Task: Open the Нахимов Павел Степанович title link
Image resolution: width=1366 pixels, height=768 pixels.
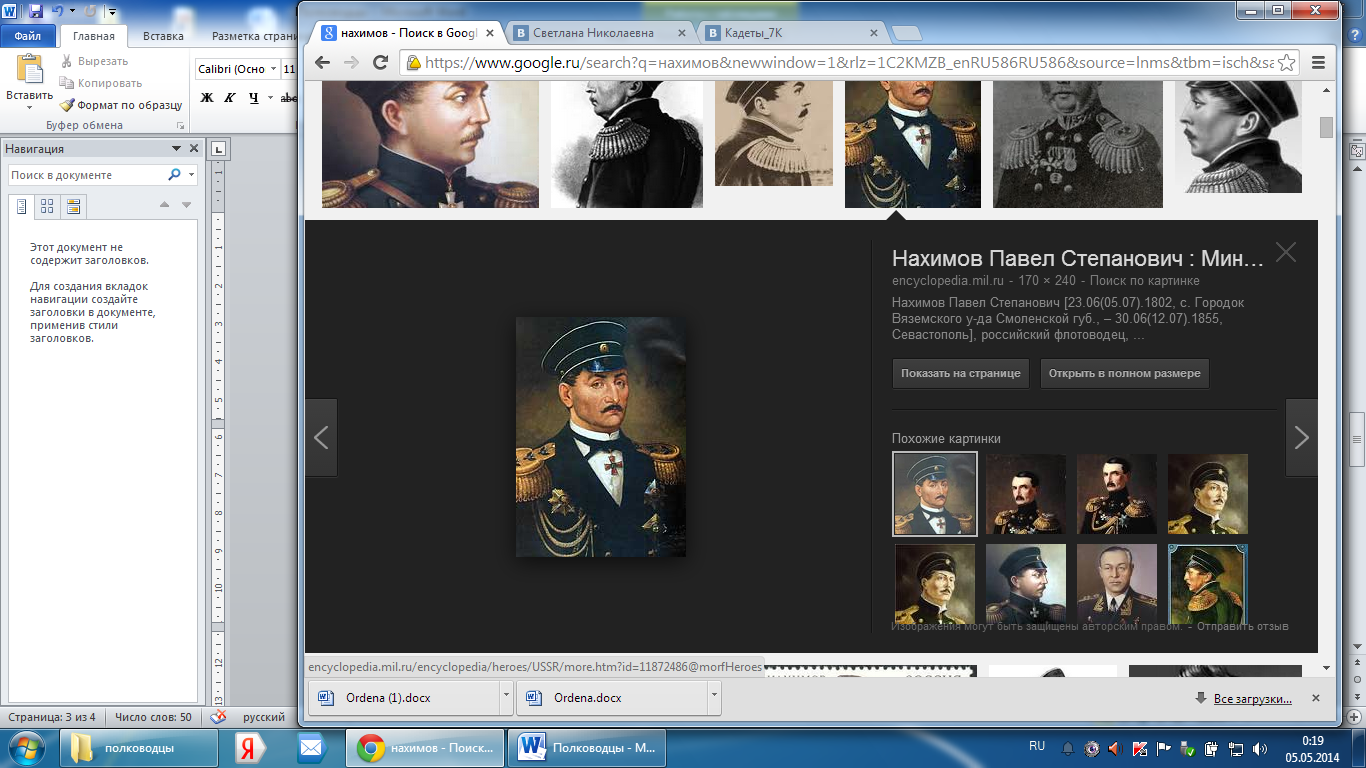Action: 1078,258
